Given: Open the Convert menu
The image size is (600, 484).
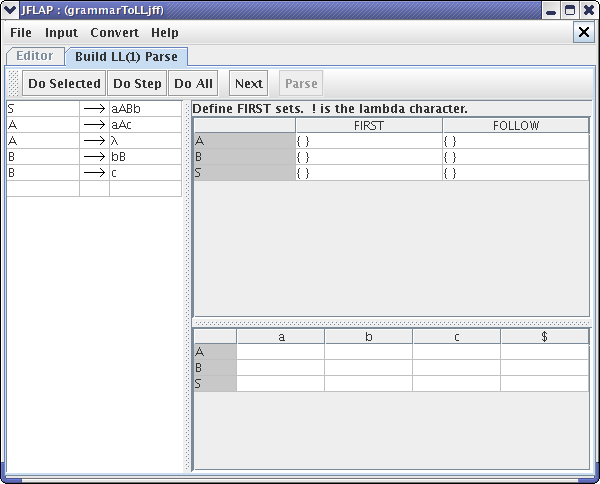Looking at the screenshot, I should tap(114, 33).
